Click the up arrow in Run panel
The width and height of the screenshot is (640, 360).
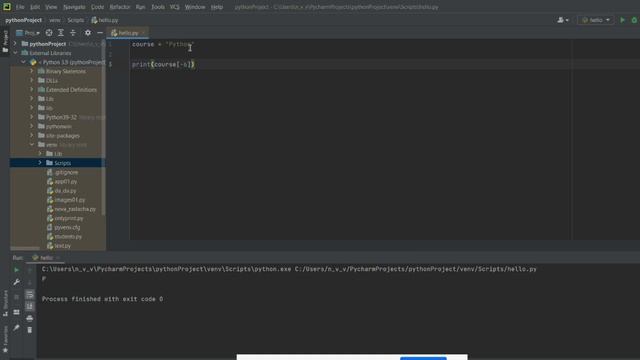coord(30,270)
